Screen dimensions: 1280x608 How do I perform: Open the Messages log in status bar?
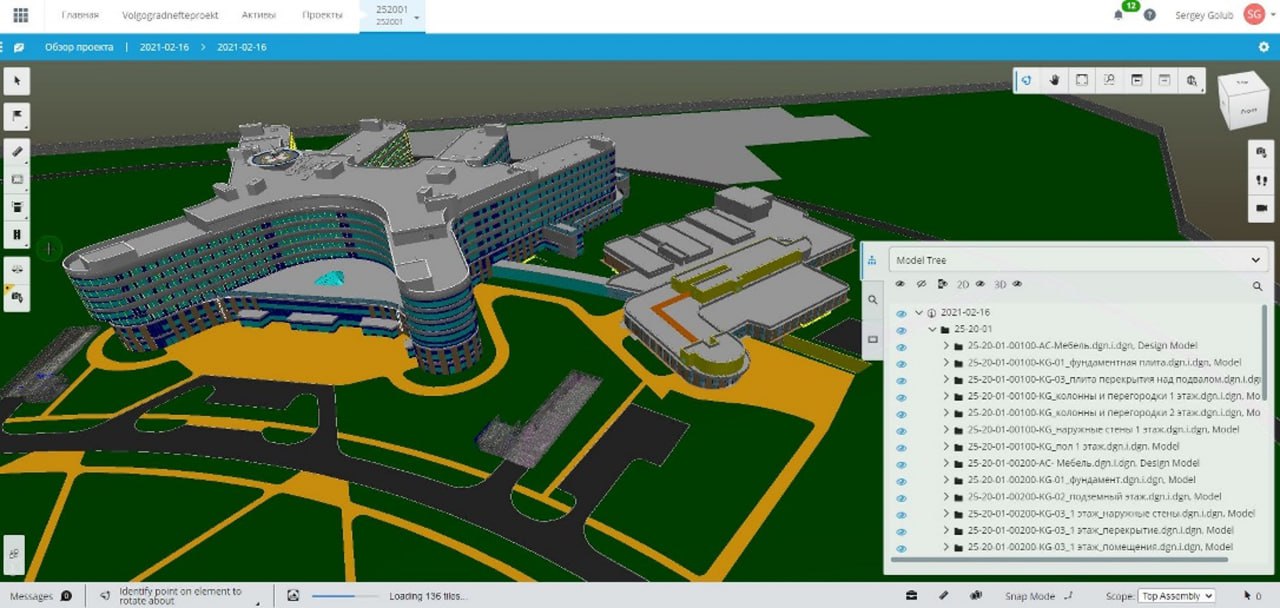(40, 596)
